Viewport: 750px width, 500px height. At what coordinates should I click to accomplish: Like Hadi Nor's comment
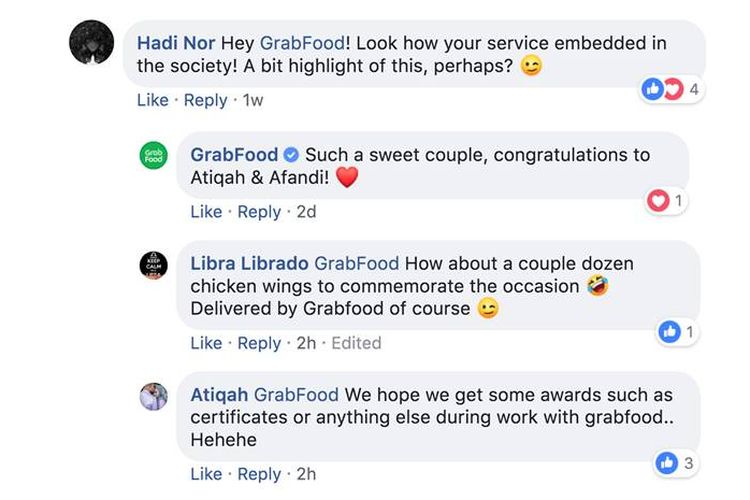pos(152,100)
